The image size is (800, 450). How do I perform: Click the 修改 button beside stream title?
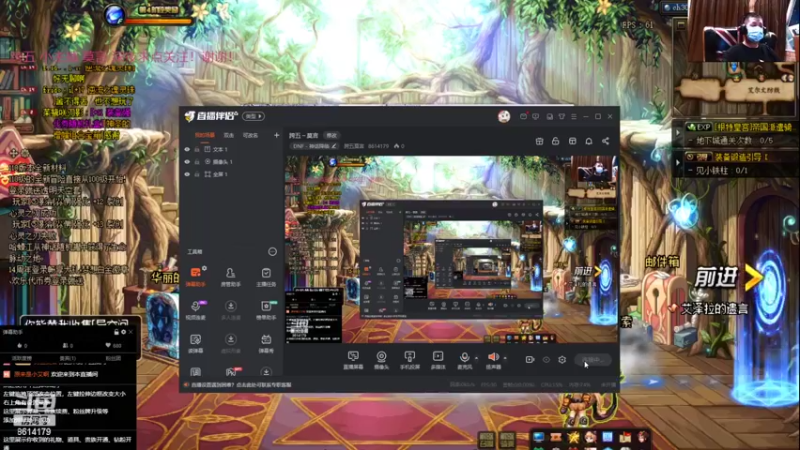tap(332, 135)
